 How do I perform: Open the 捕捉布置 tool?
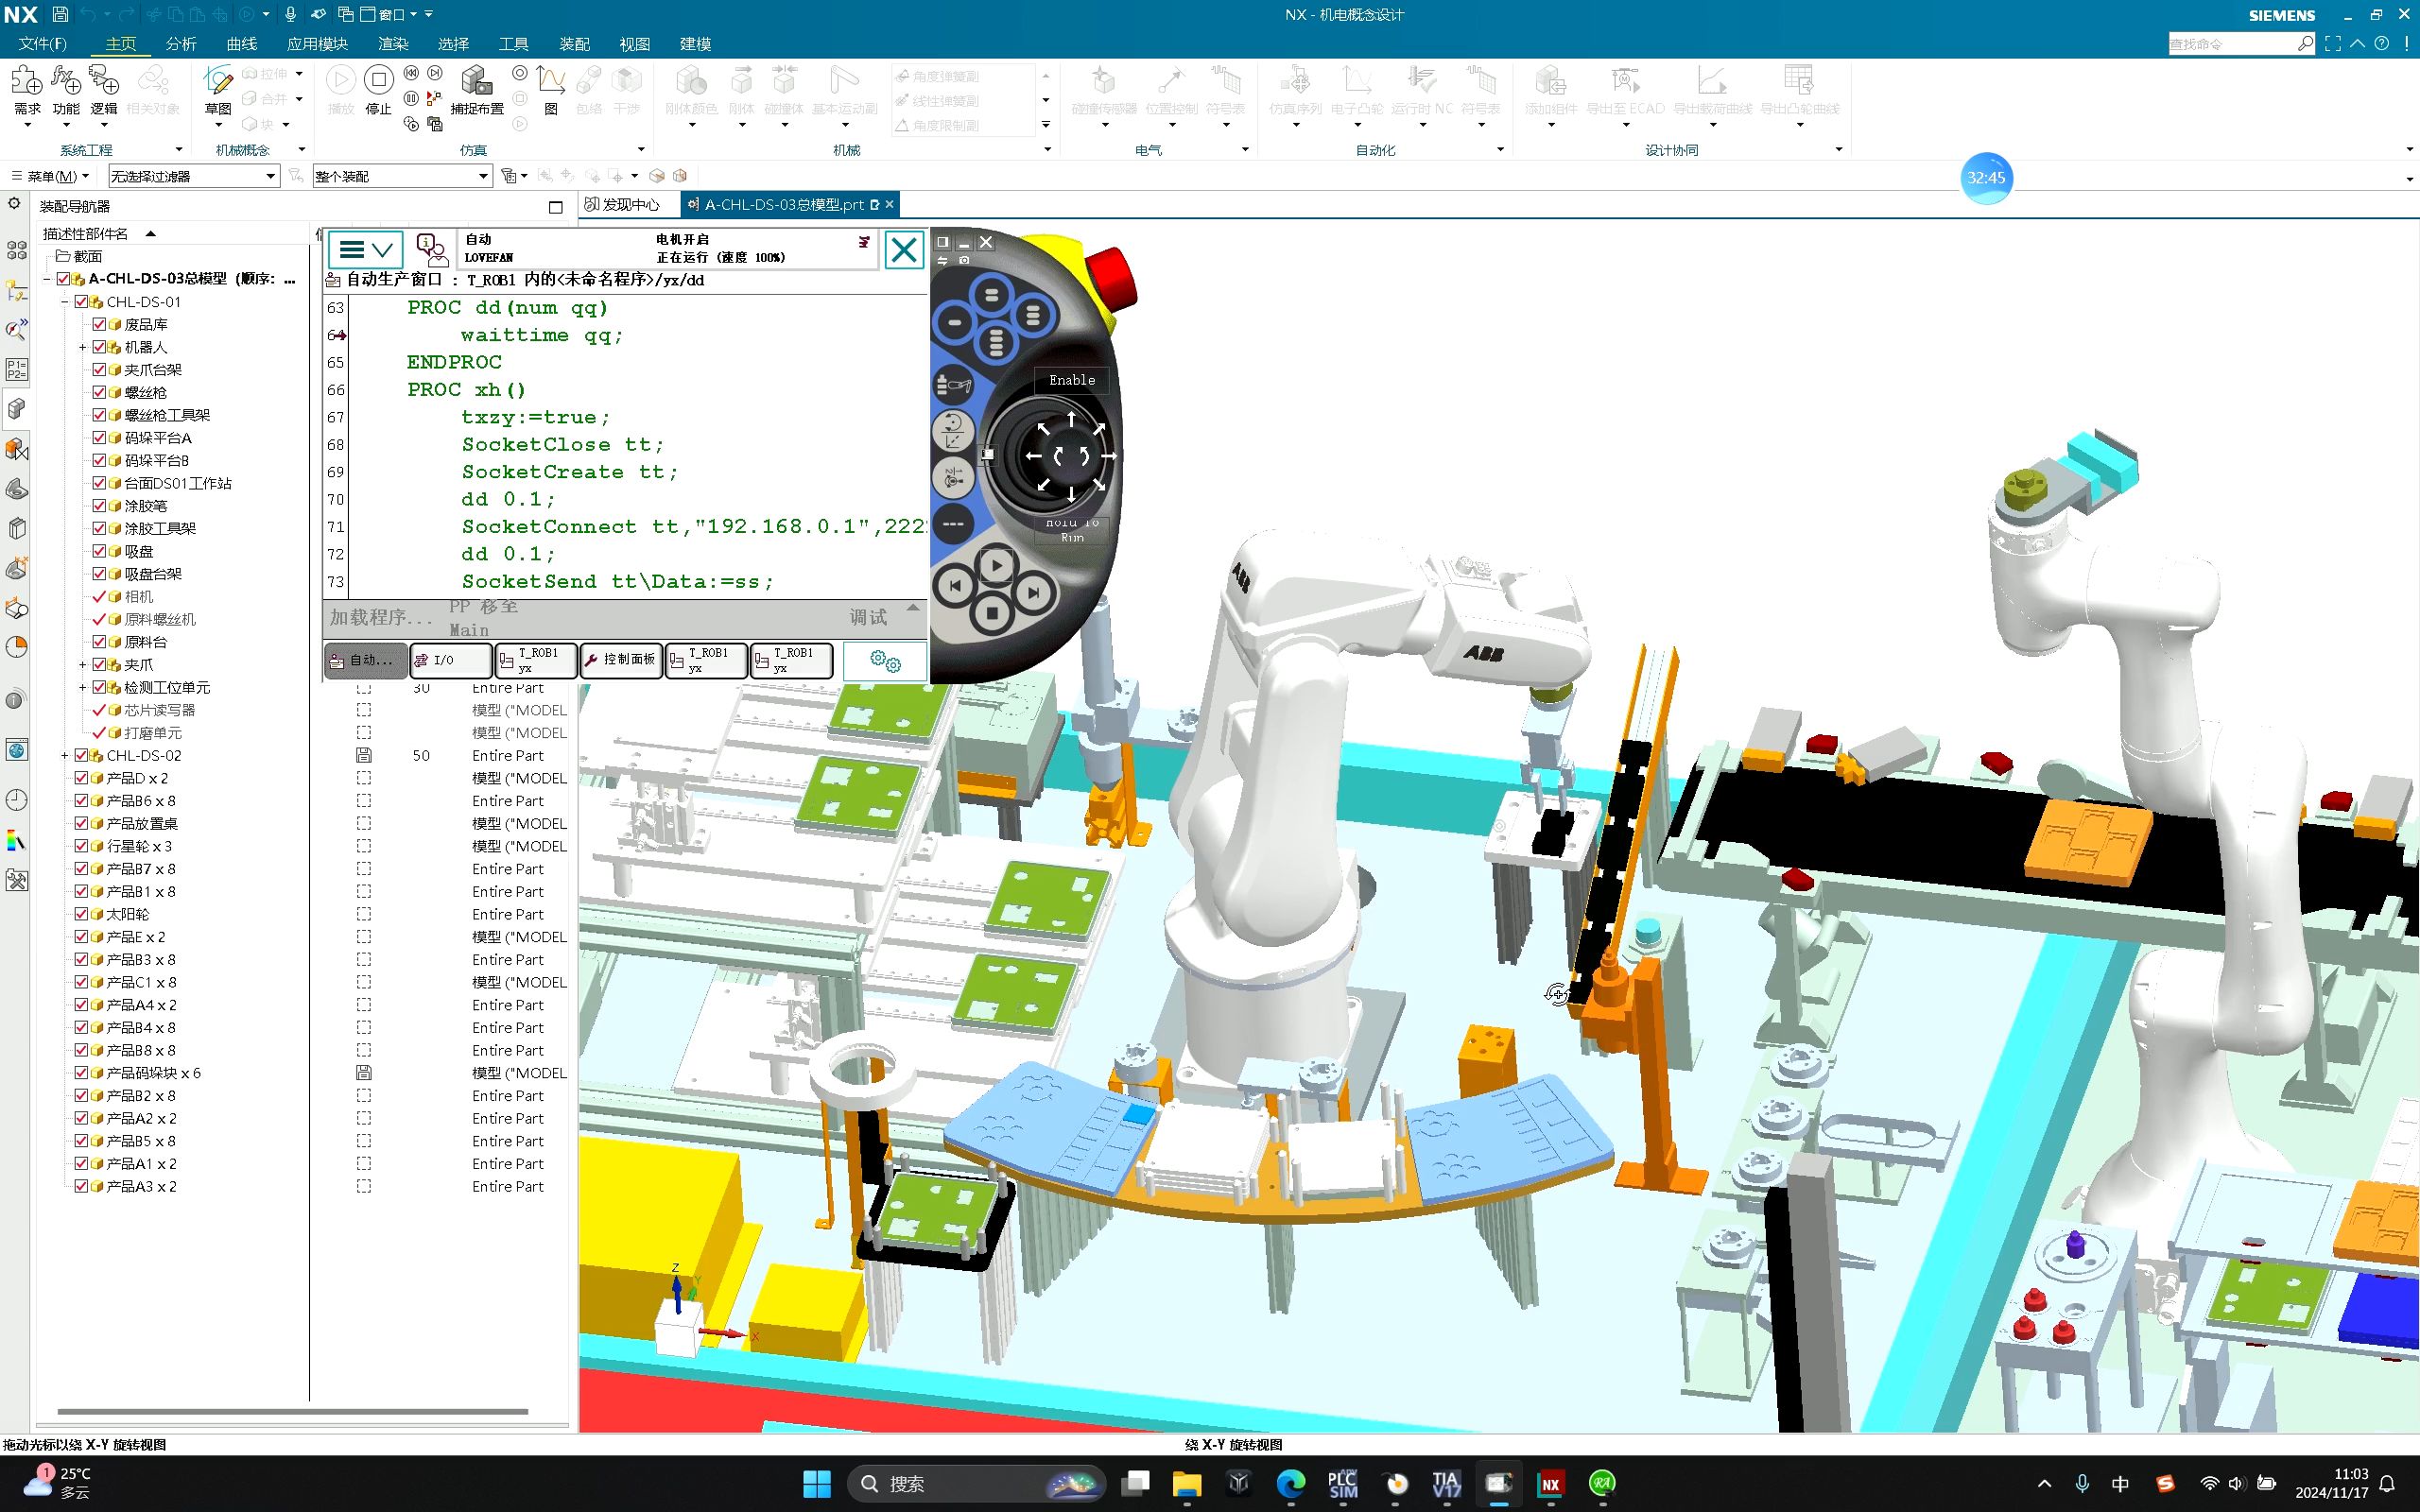477,89
